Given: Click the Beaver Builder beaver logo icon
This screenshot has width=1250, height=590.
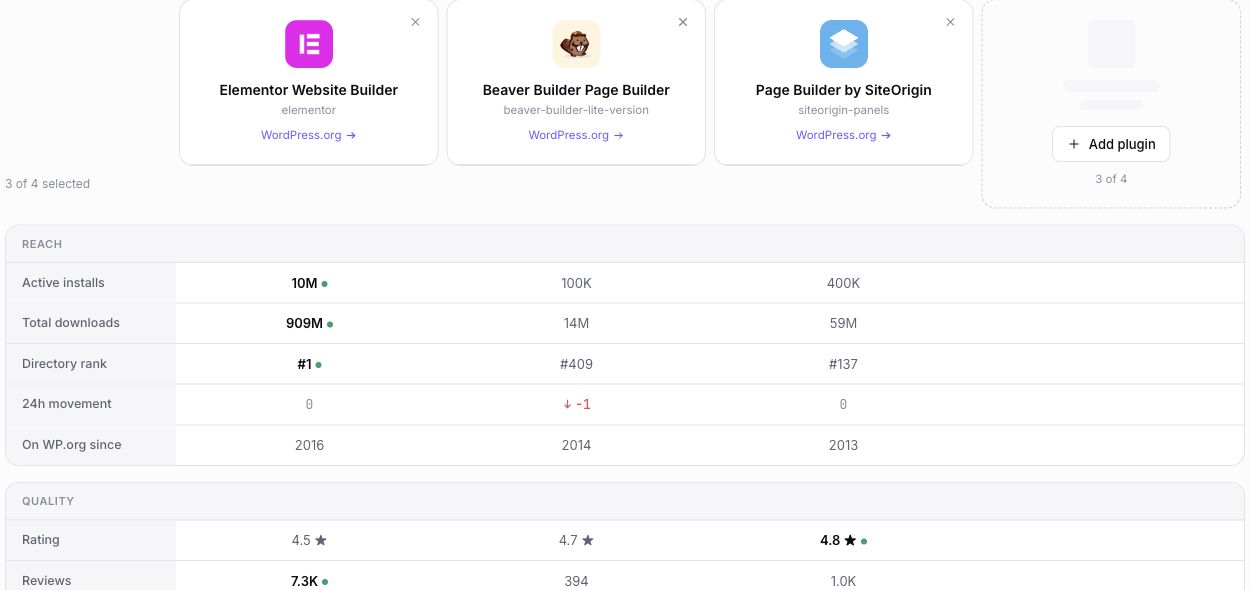Looking at the screenshot, I should (x=576, y=44).
